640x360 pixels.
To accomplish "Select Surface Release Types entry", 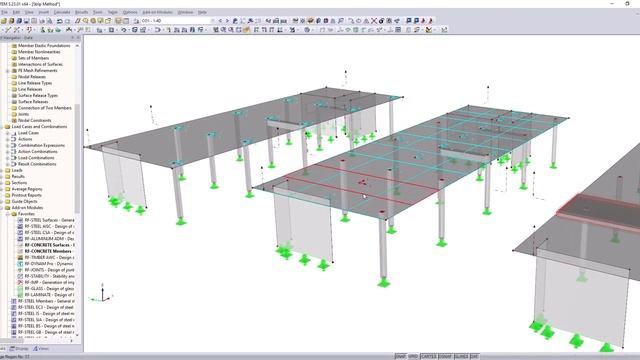I will click(38, 96).
